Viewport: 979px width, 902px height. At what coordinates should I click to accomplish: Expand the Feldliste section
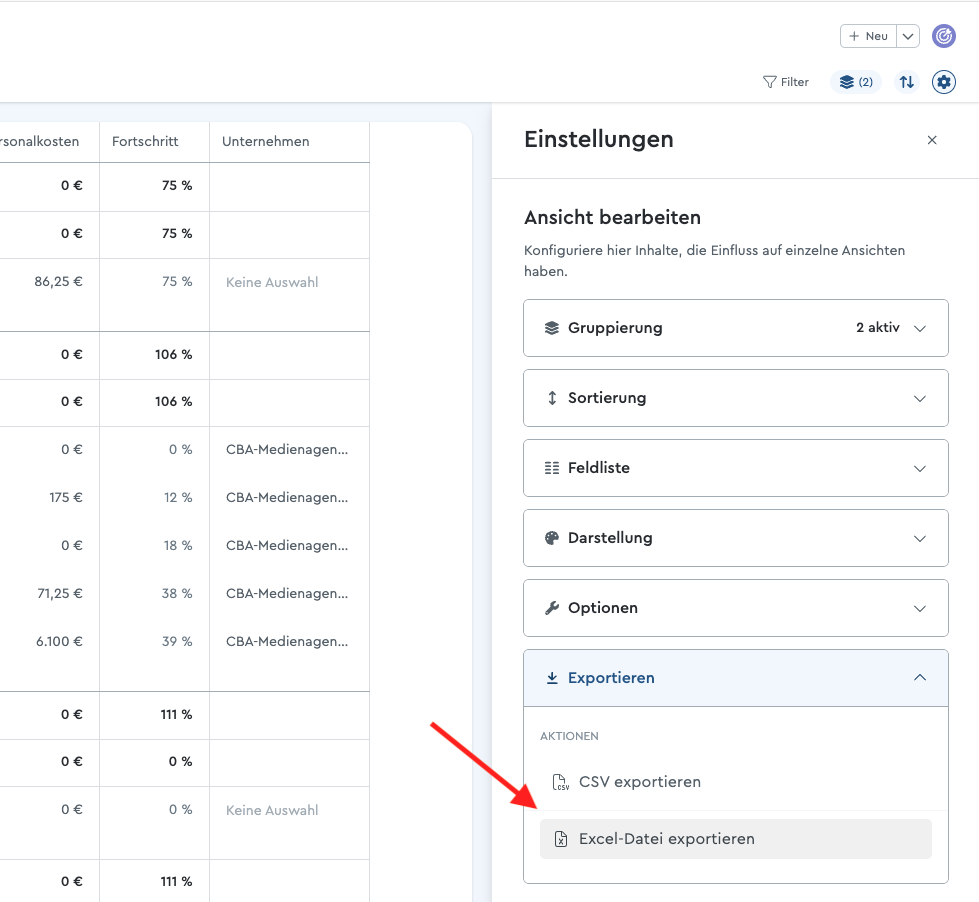click(735, 468)
